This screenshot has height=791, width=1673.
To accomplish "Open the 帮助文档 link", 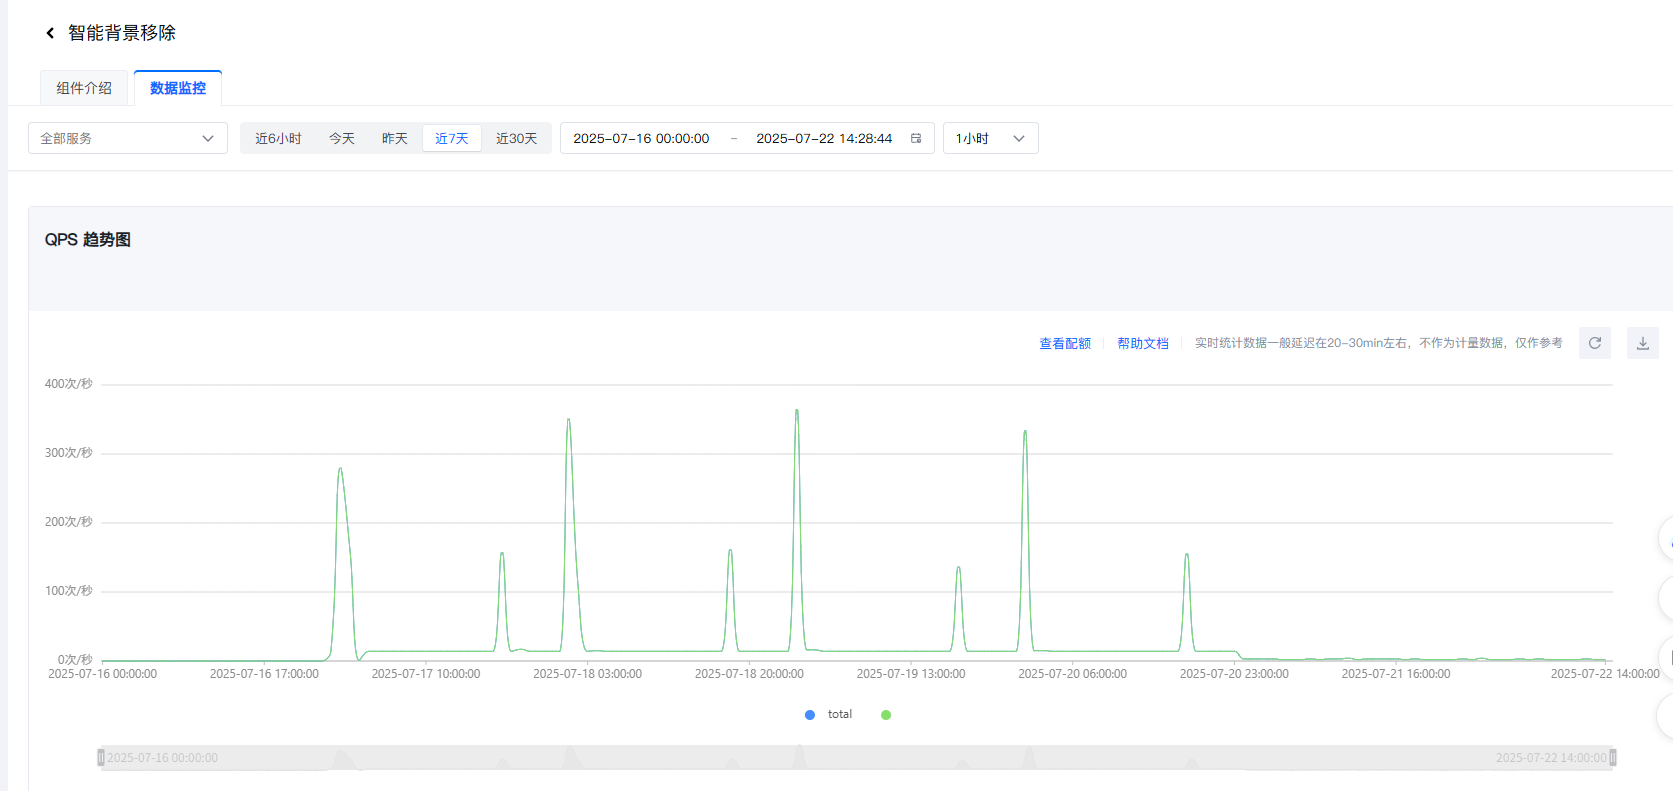I will (x=1143, y=343).
